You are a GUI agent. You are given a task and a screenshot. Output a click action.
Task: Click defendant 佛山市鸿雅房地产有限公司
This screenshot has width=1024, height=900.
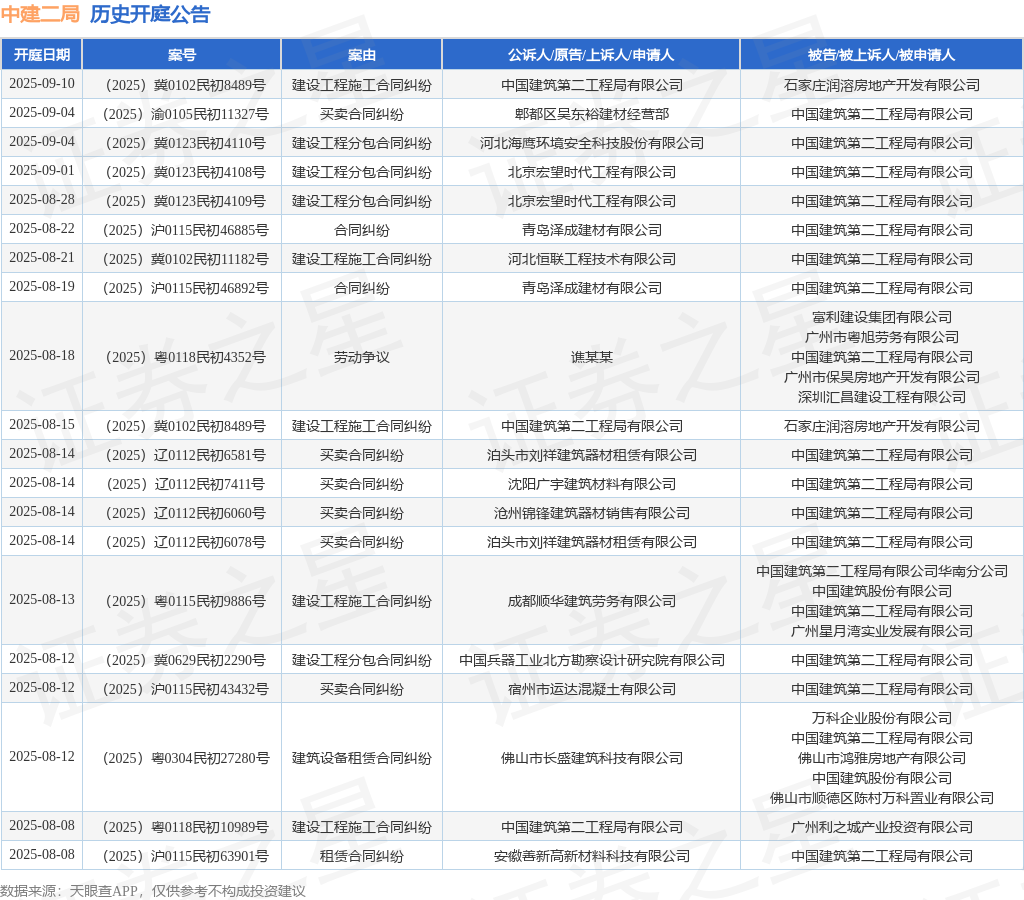pos(882,758)
